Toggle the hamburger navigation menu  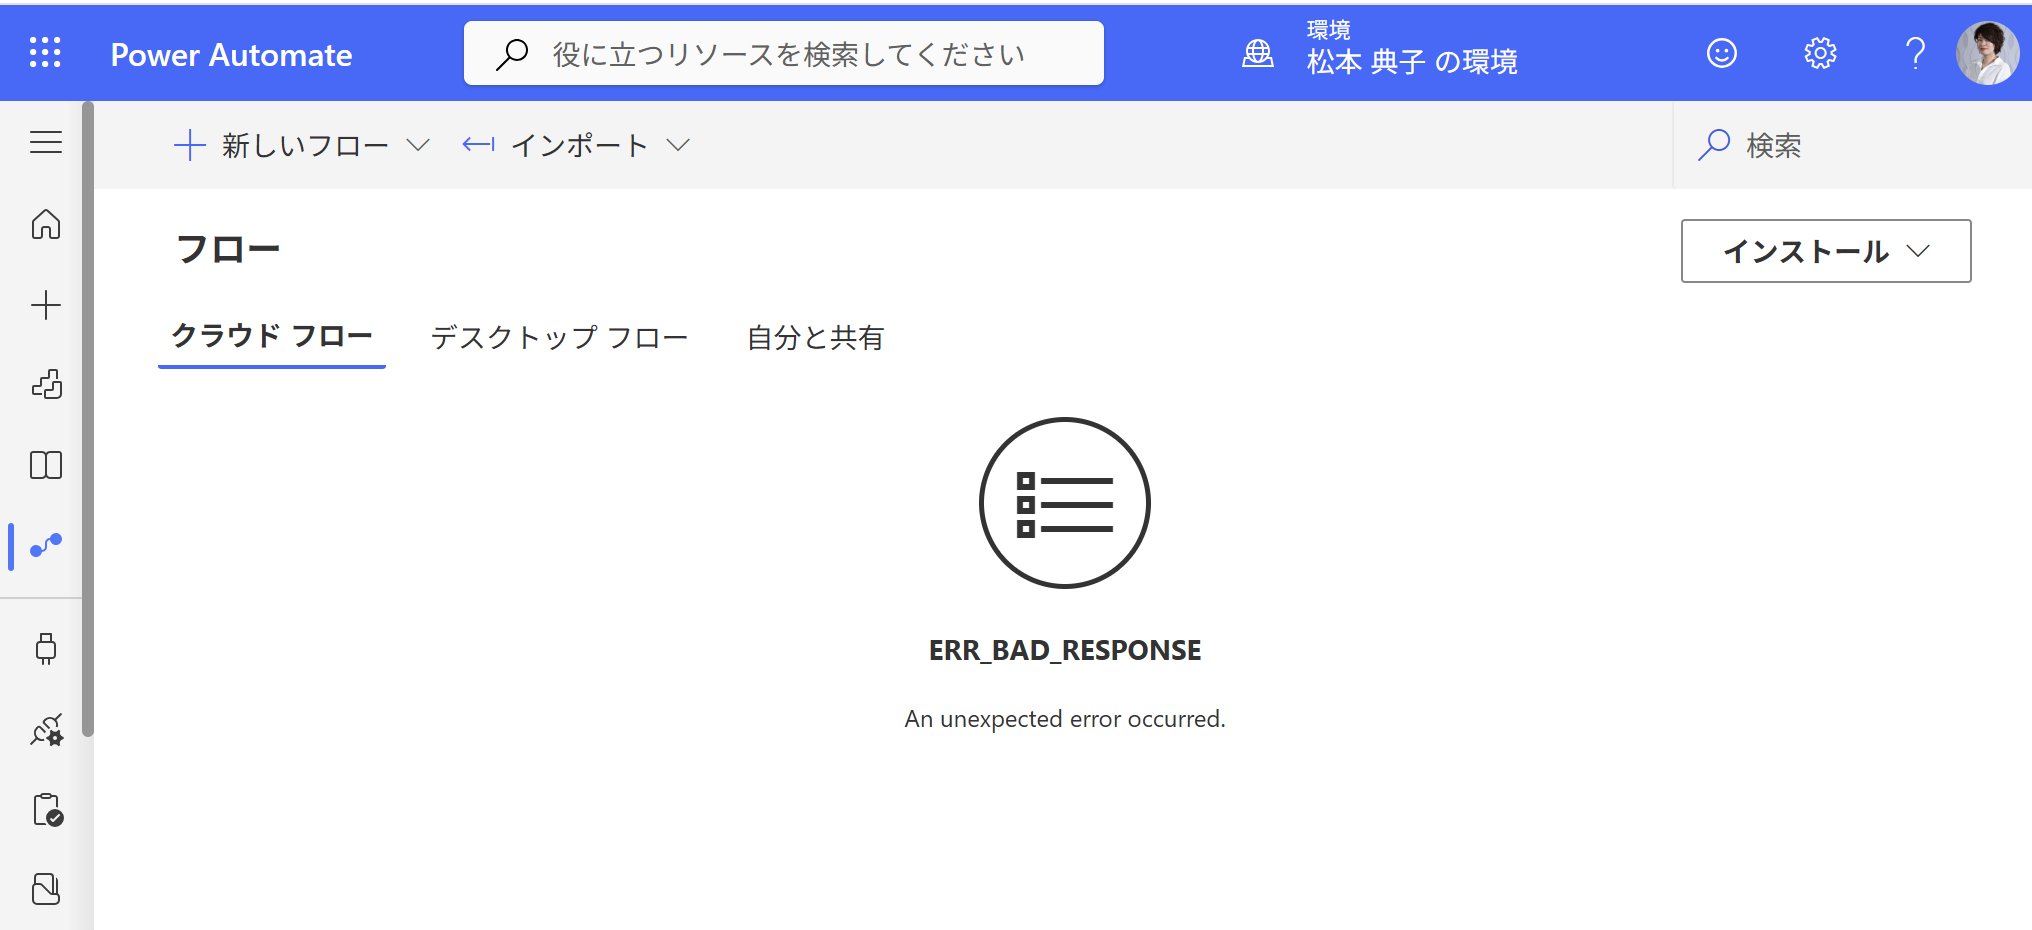[46, 142]
